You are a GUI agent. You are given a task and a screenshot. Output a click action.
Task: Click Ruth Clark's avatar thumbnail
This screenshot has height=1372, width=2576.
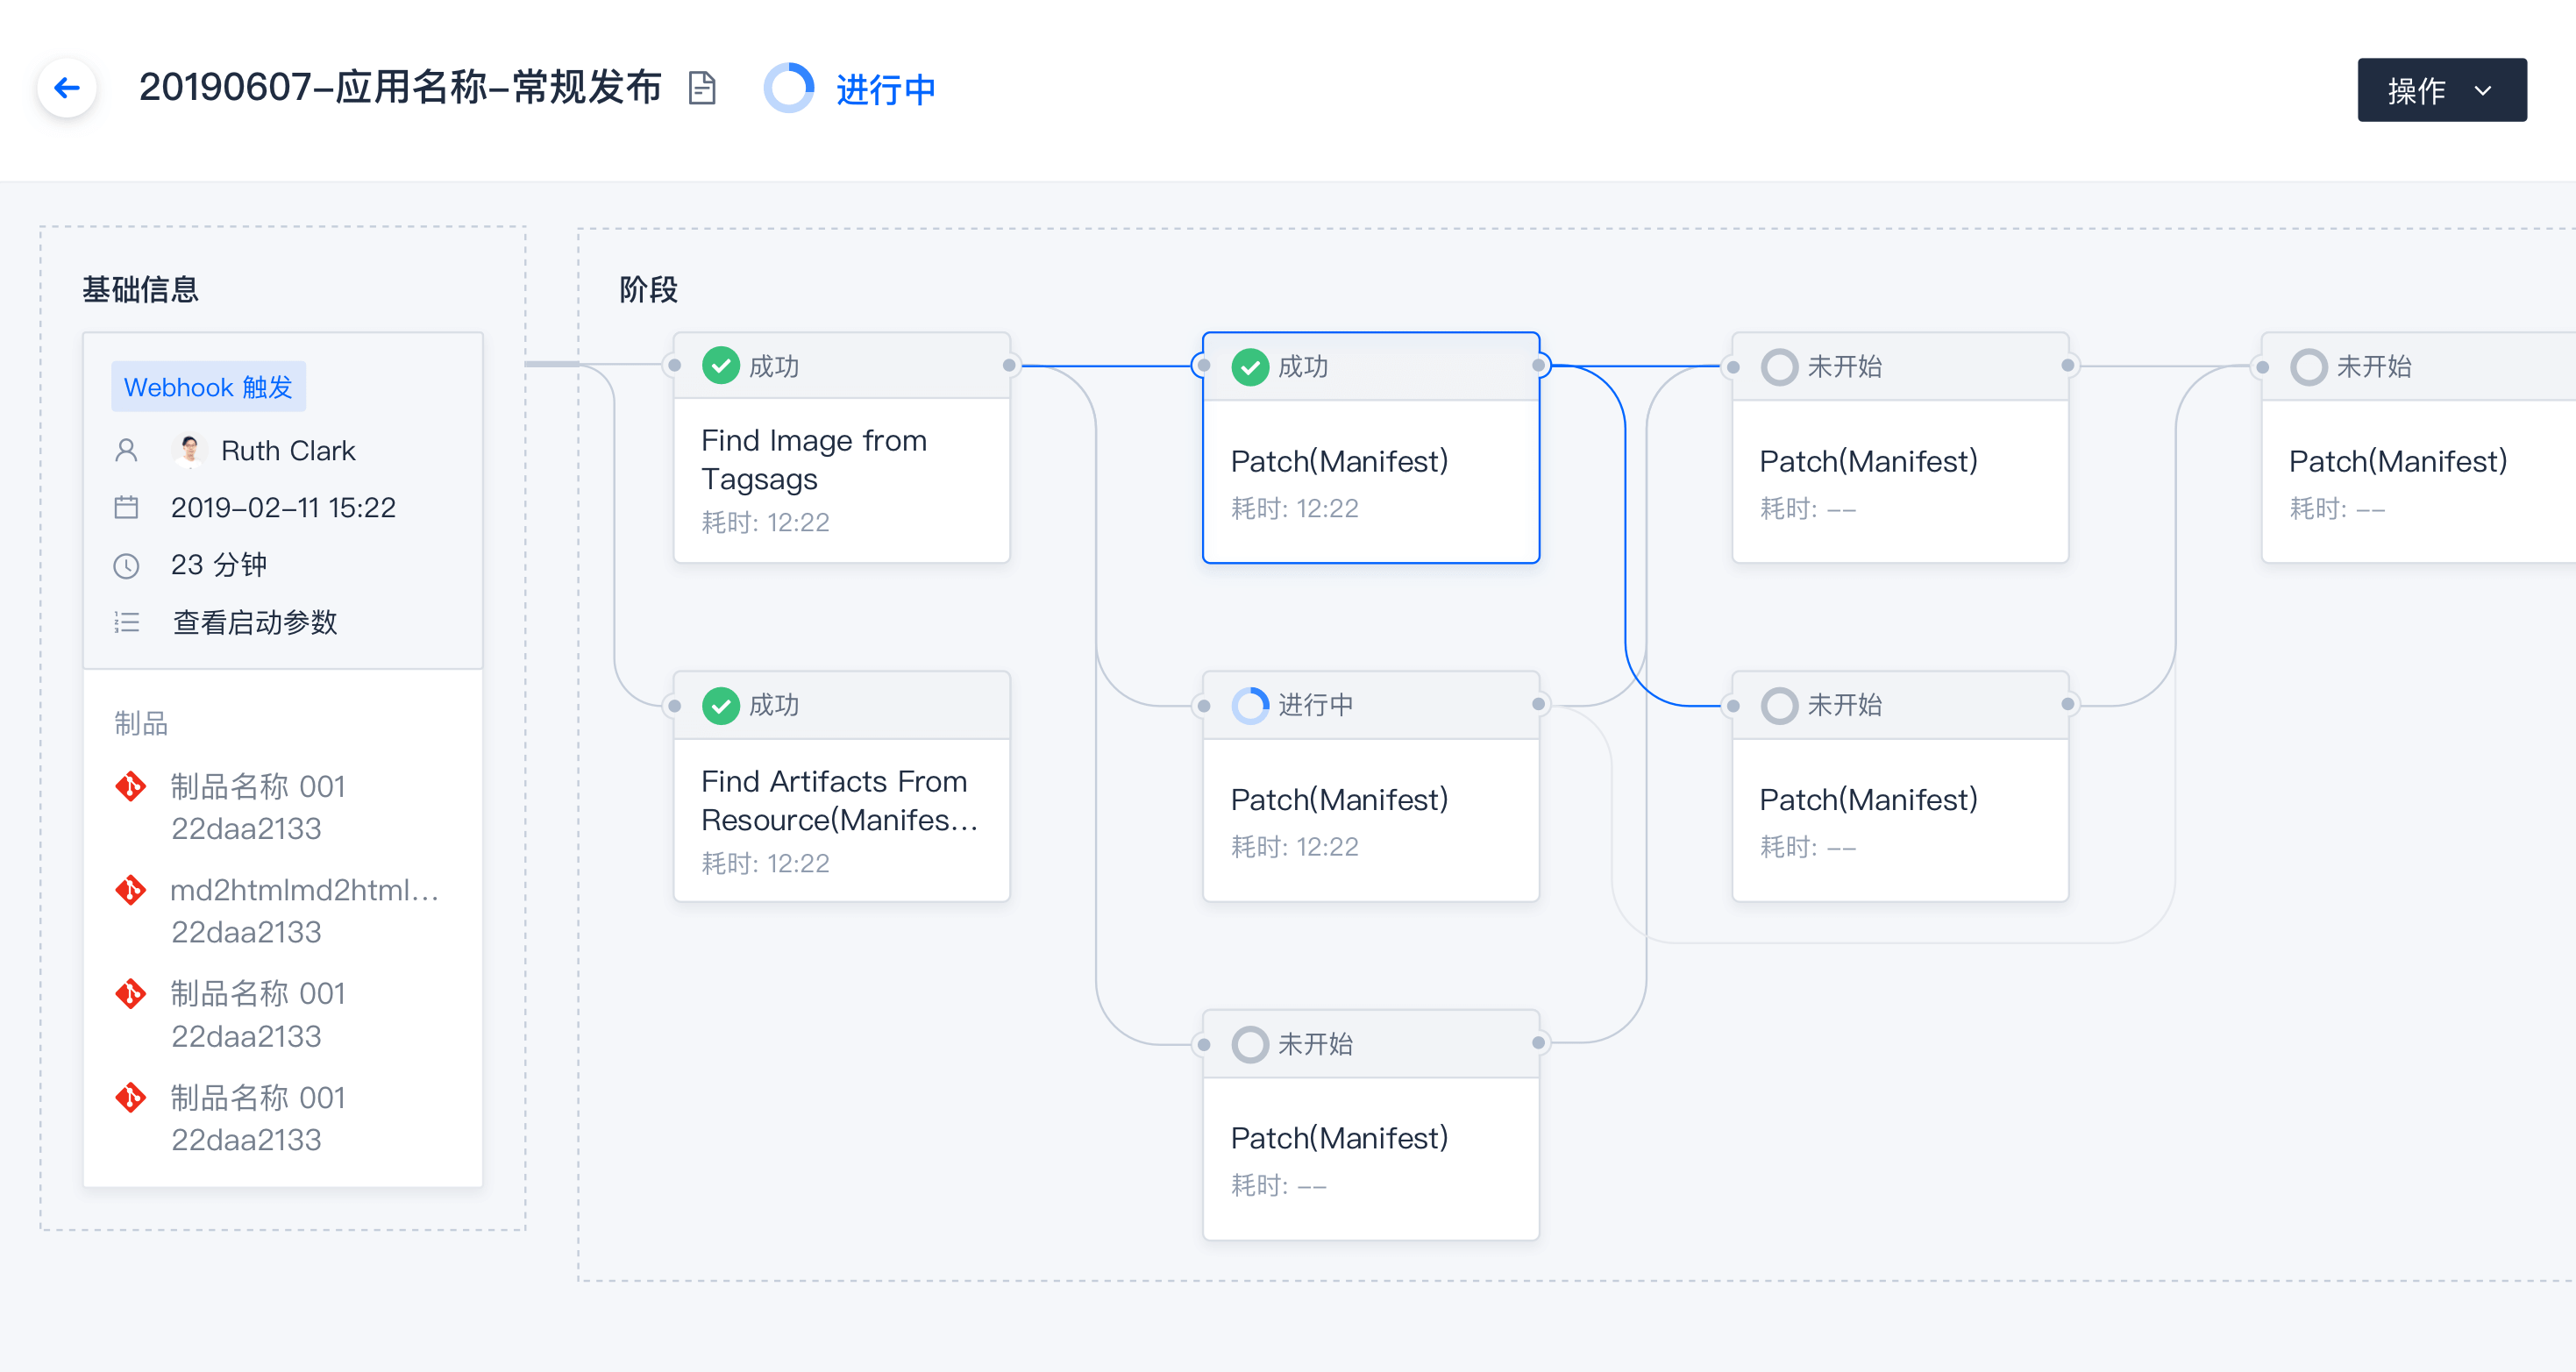(x=189, y=450)
